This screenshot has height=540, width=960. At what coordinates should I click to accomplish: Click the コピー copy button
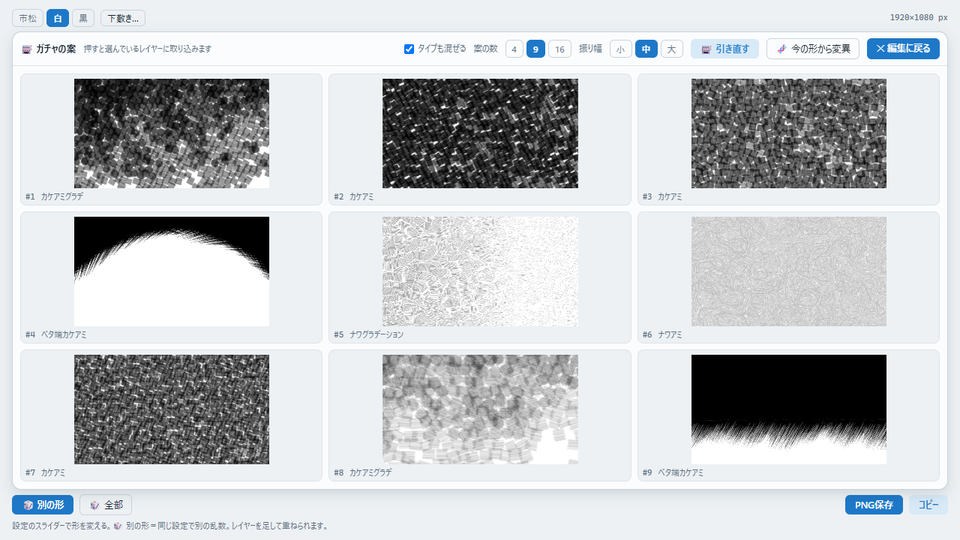tap(928, 504)
